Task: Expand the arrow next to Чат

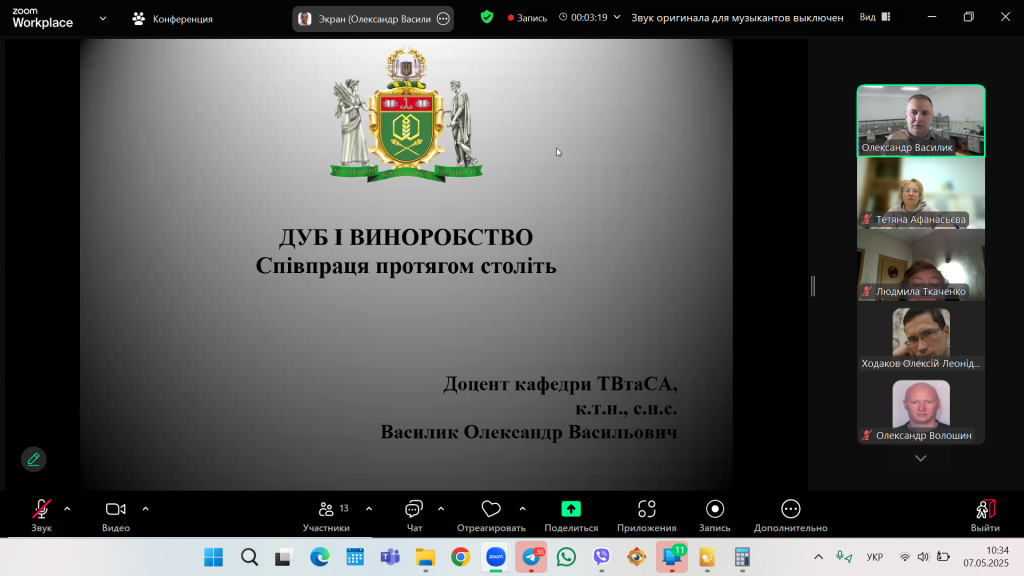Action: 441,509
